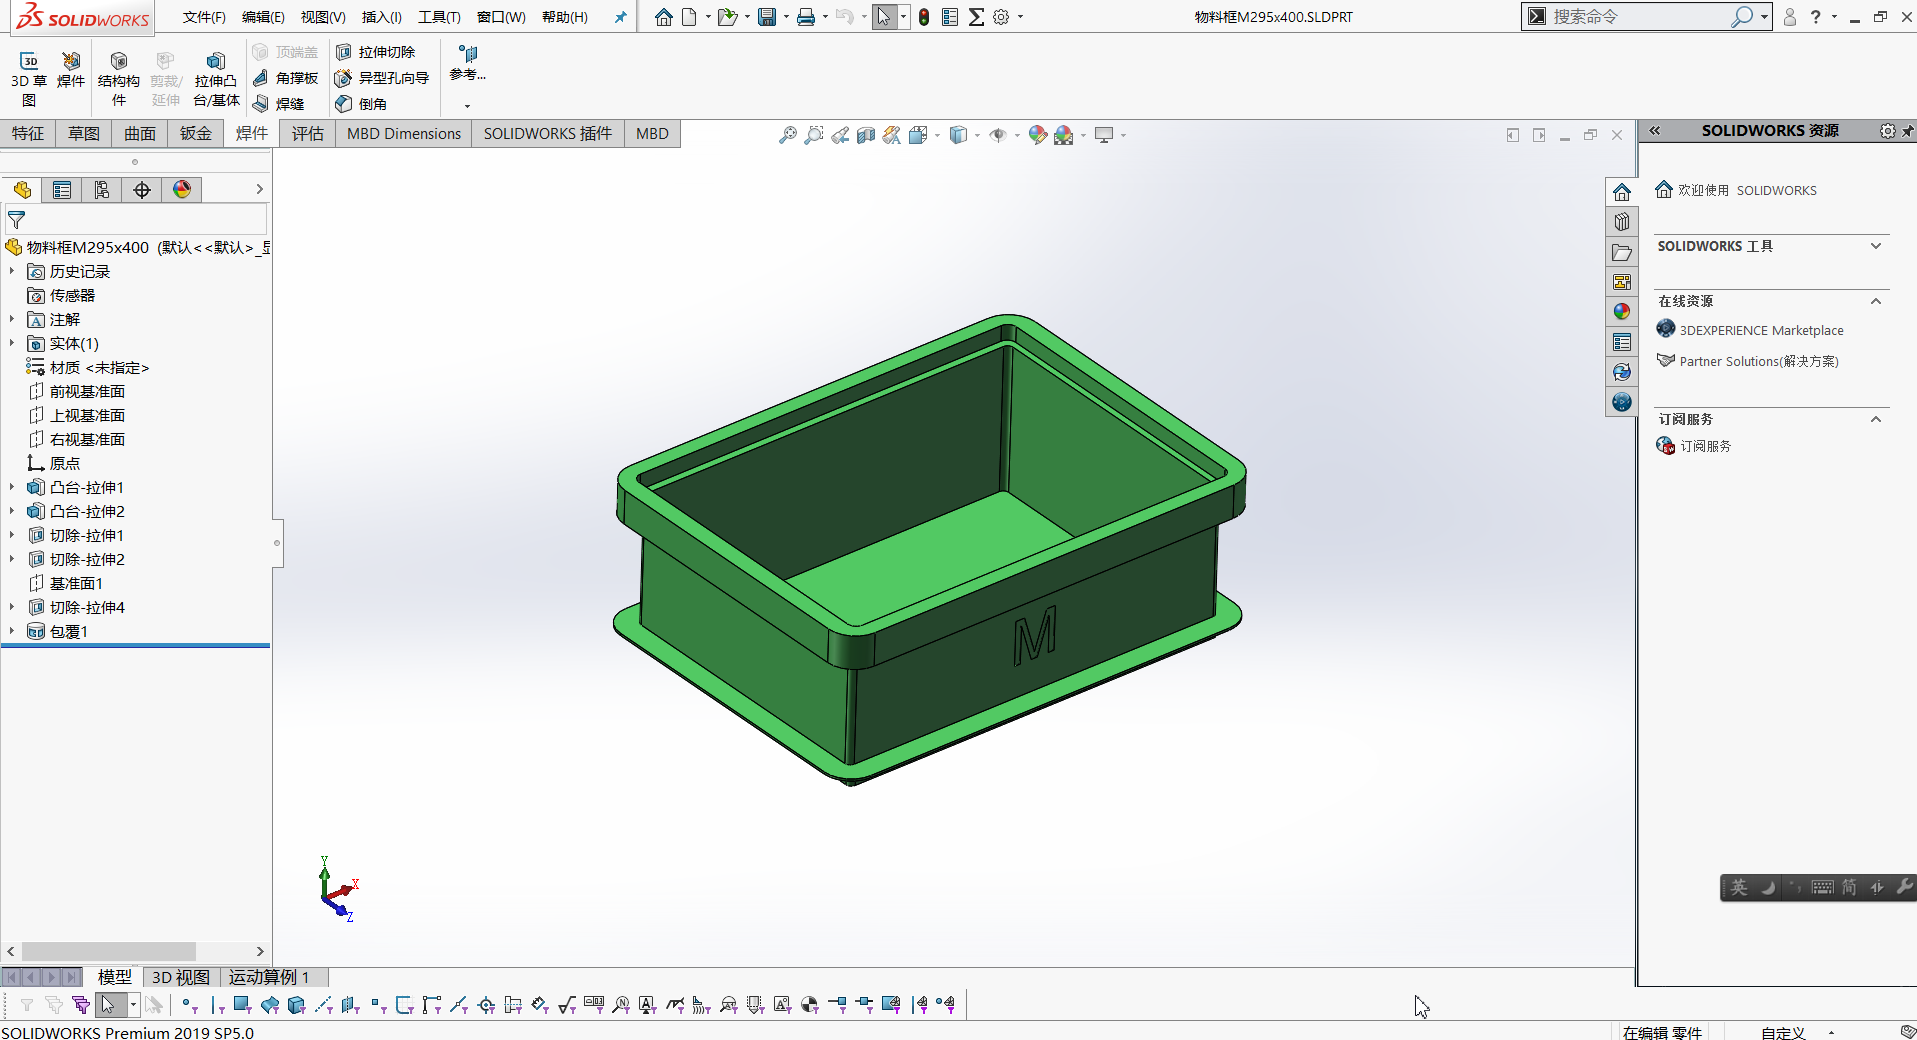Expand the 切除-拉伸4 feature node
The width and height of the screenshot is (1917, 1040).
point(12,608)
